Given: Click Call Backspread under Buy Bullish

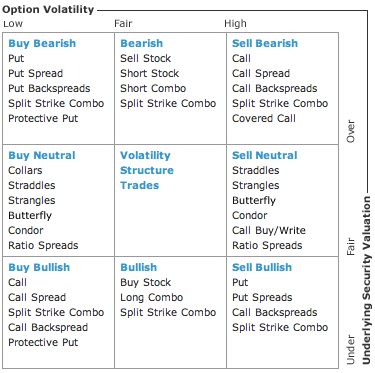Looking at the screenshot, I should click(x=48, y=327).
